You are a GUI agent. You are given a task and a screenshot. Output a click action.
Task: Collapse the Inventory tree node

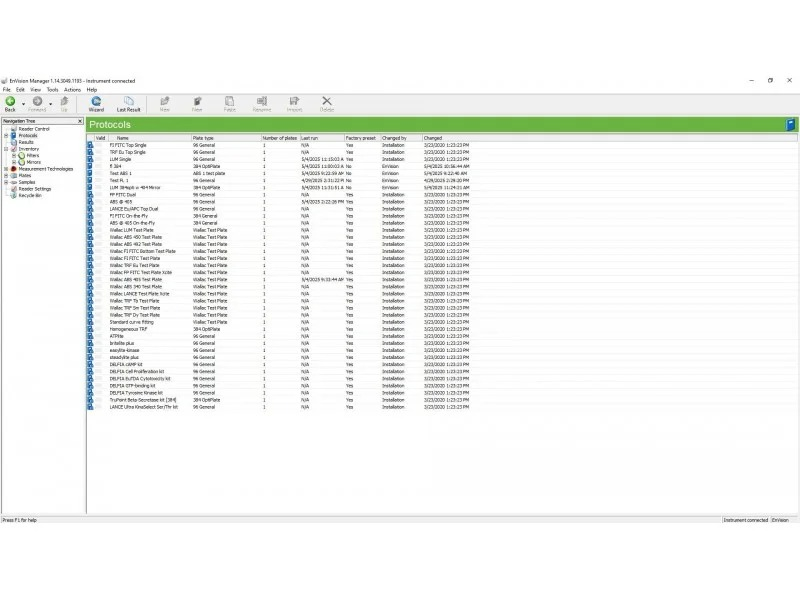tap(6, 149)
